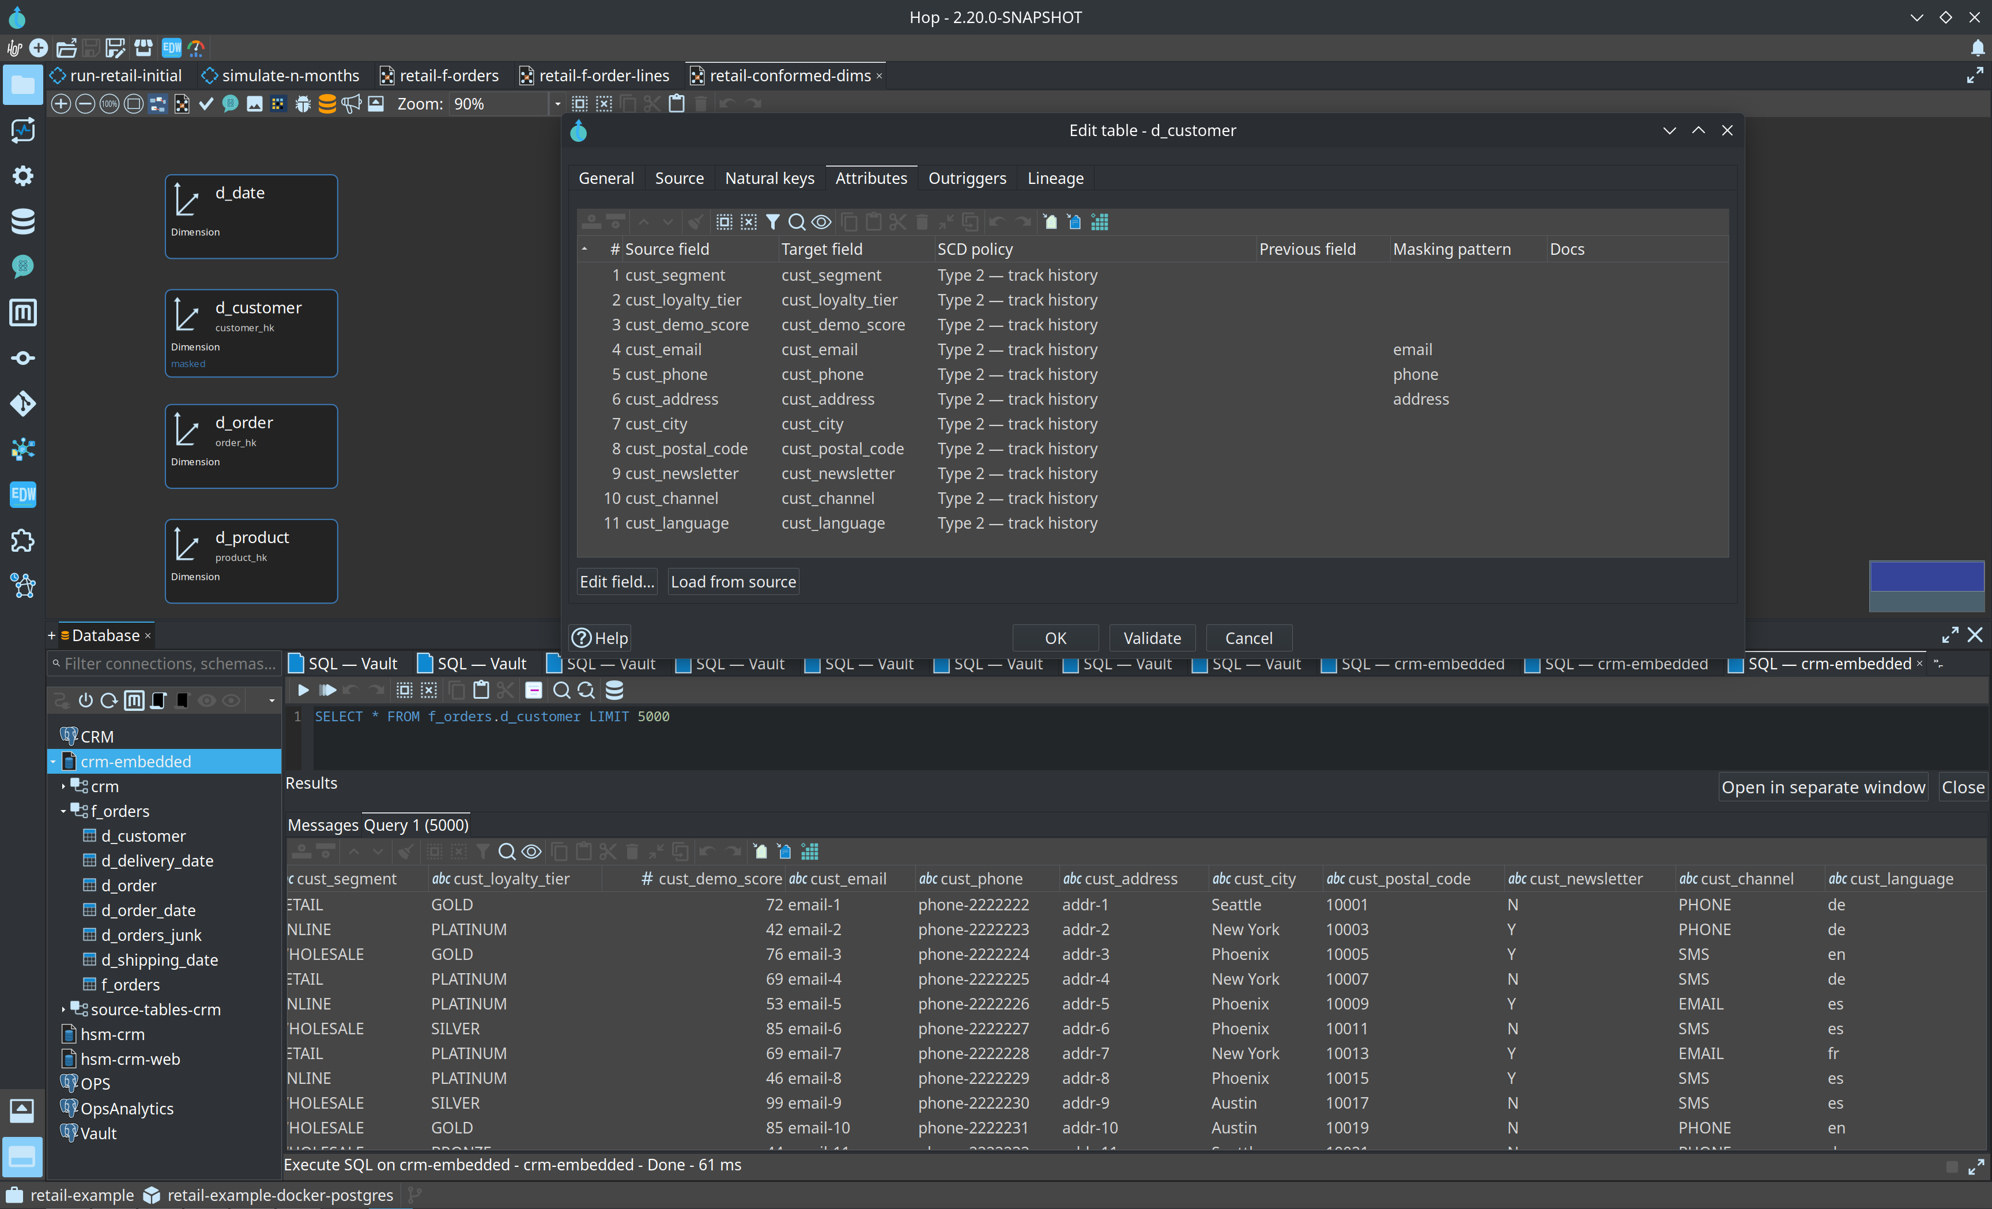Run the SQL query with play icon
Viewport: 1992px width, 1209px height.
303,690
